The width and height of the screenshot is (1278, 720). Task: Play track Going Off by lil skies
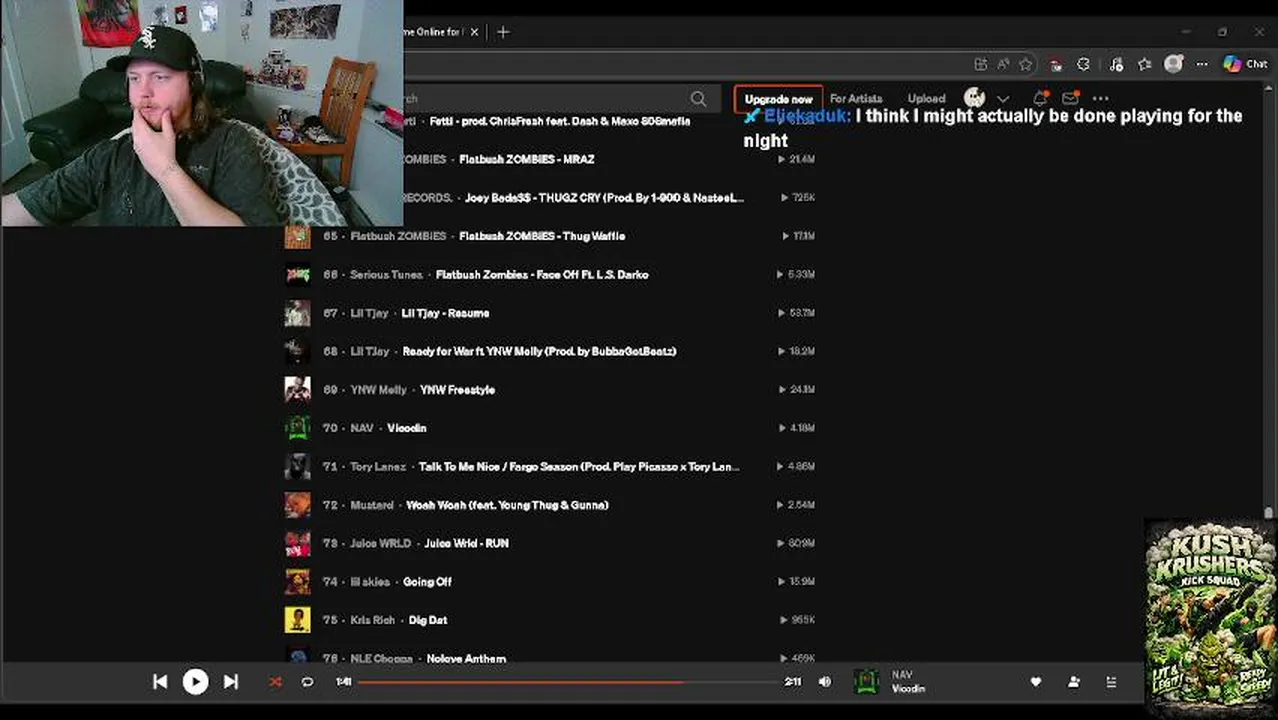pos(427,582)
